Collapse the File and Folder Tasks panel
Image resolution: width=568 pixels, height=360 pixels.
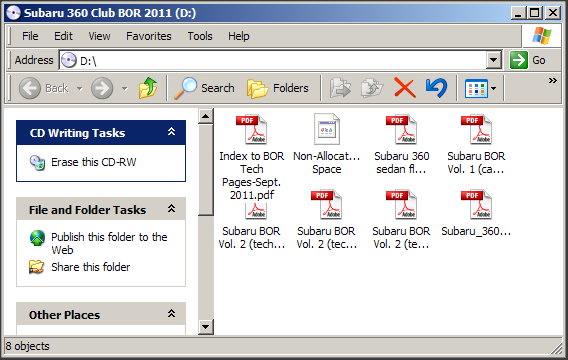tap(171, 209)
